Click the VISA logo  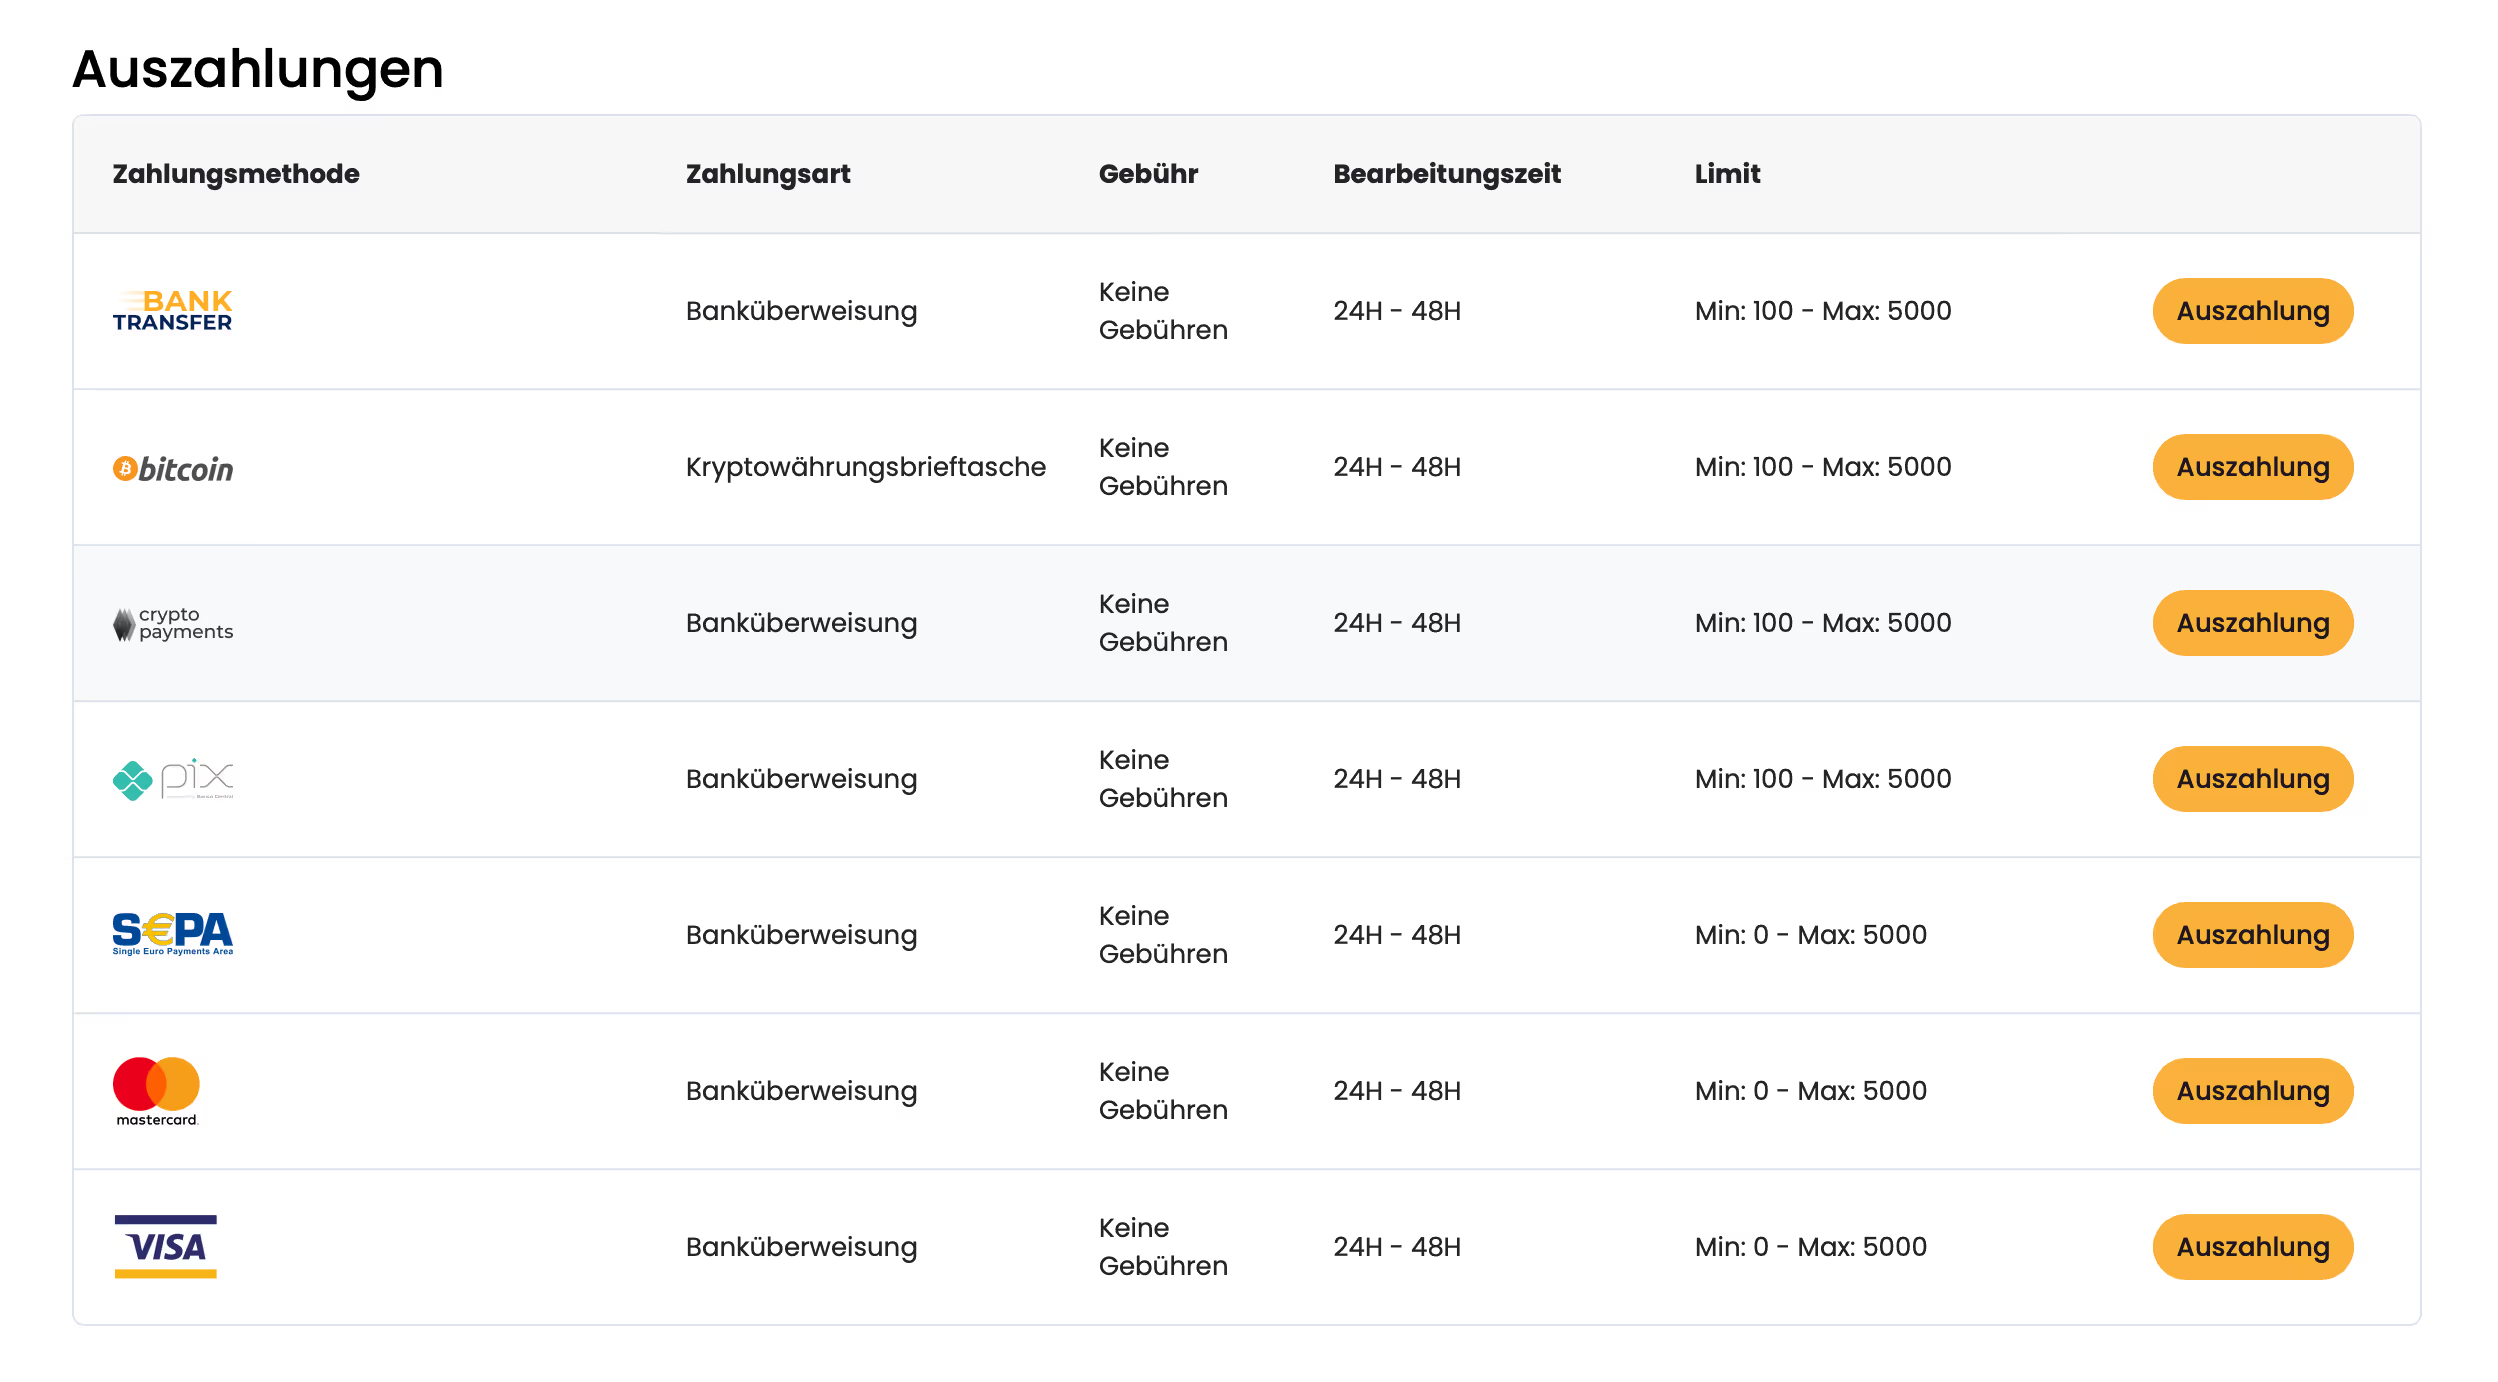(166, 1246)
